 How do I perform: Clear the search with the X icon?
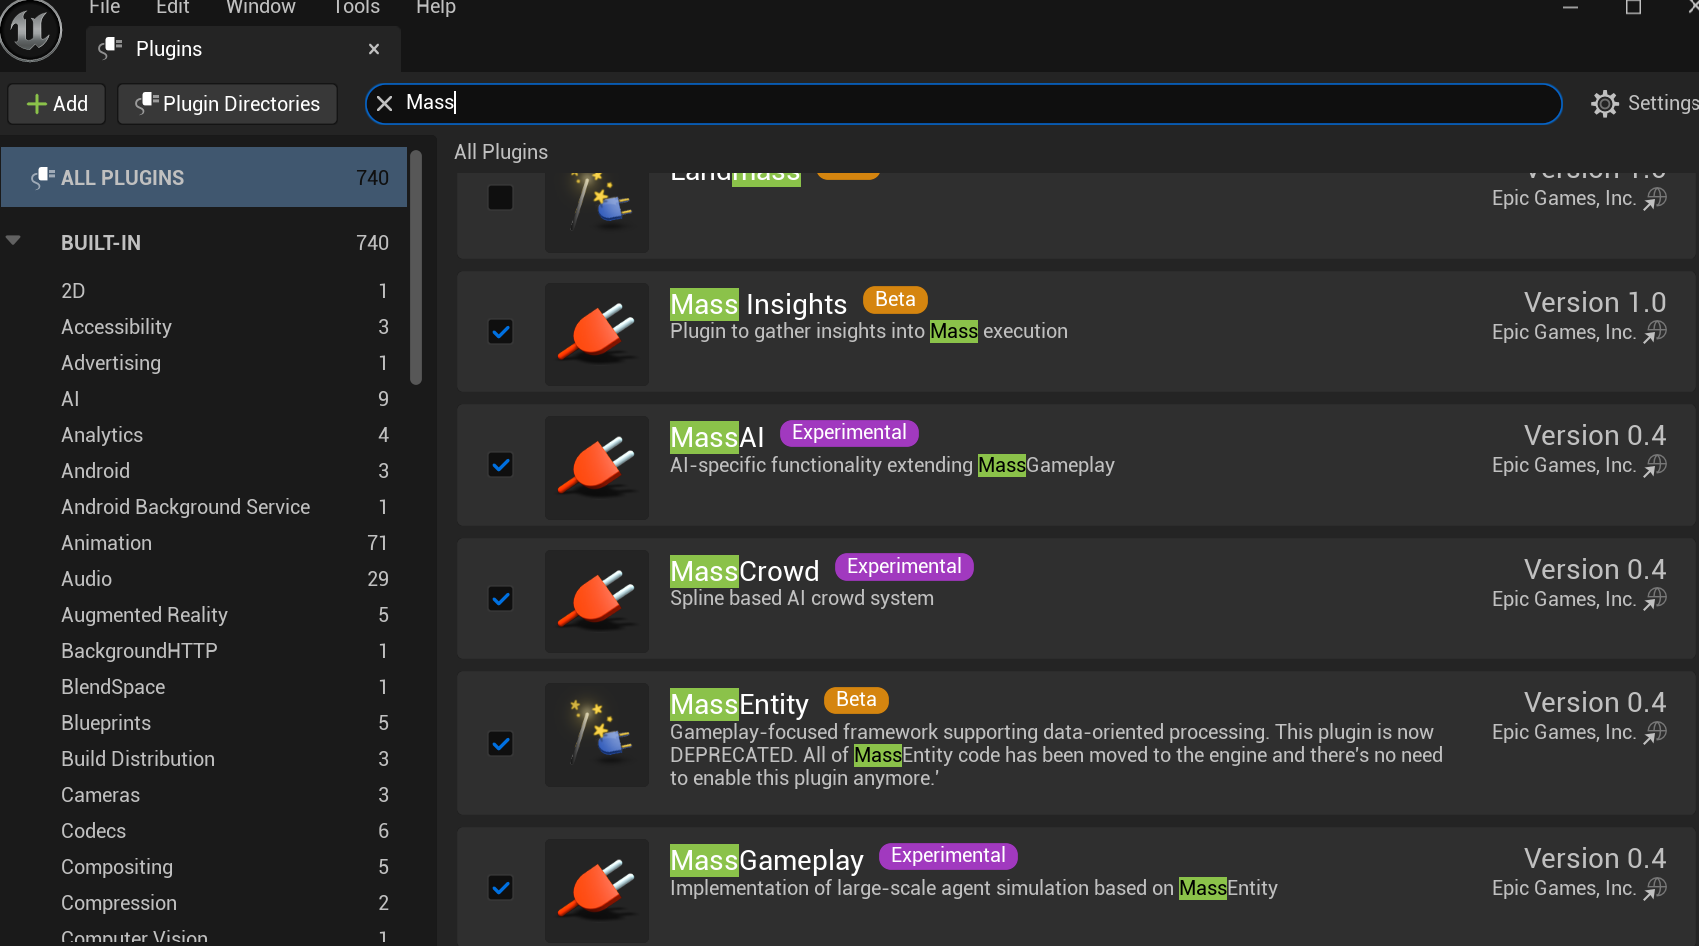pos(384,103)
